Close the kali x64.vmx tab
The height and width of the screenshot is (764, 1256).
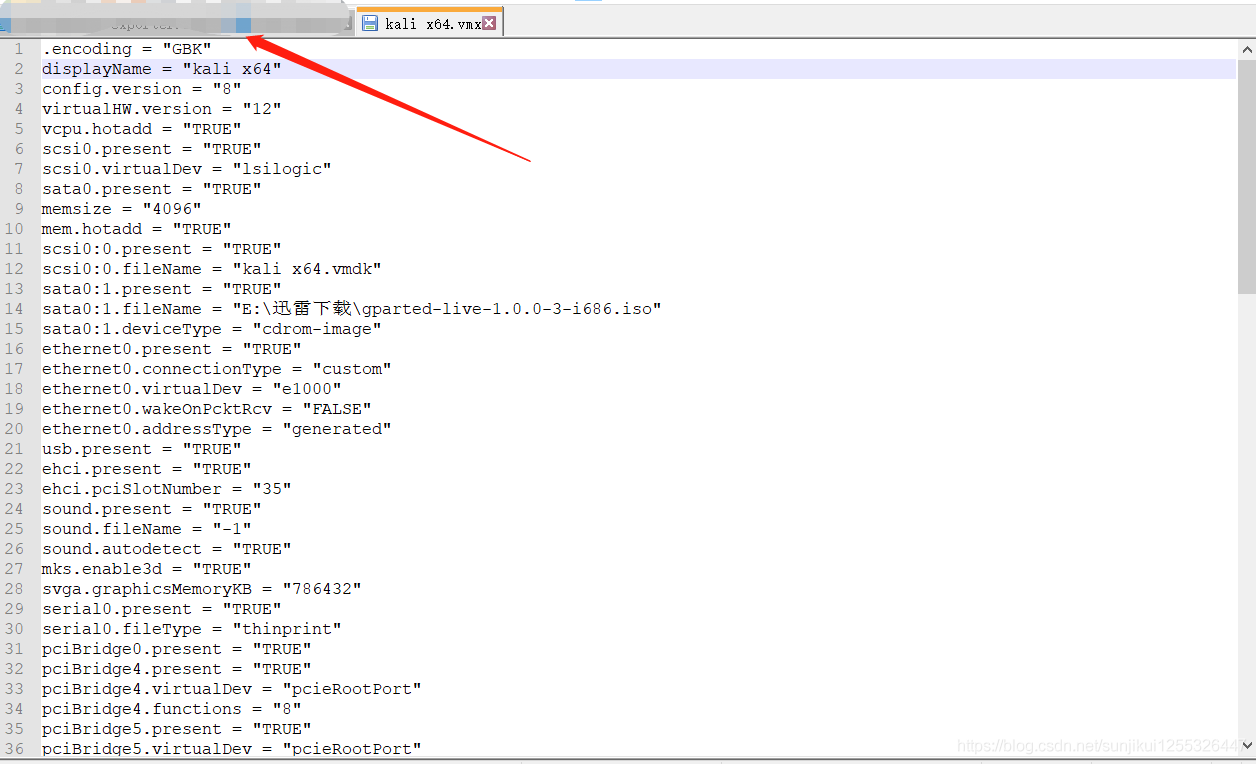point(489,21)
